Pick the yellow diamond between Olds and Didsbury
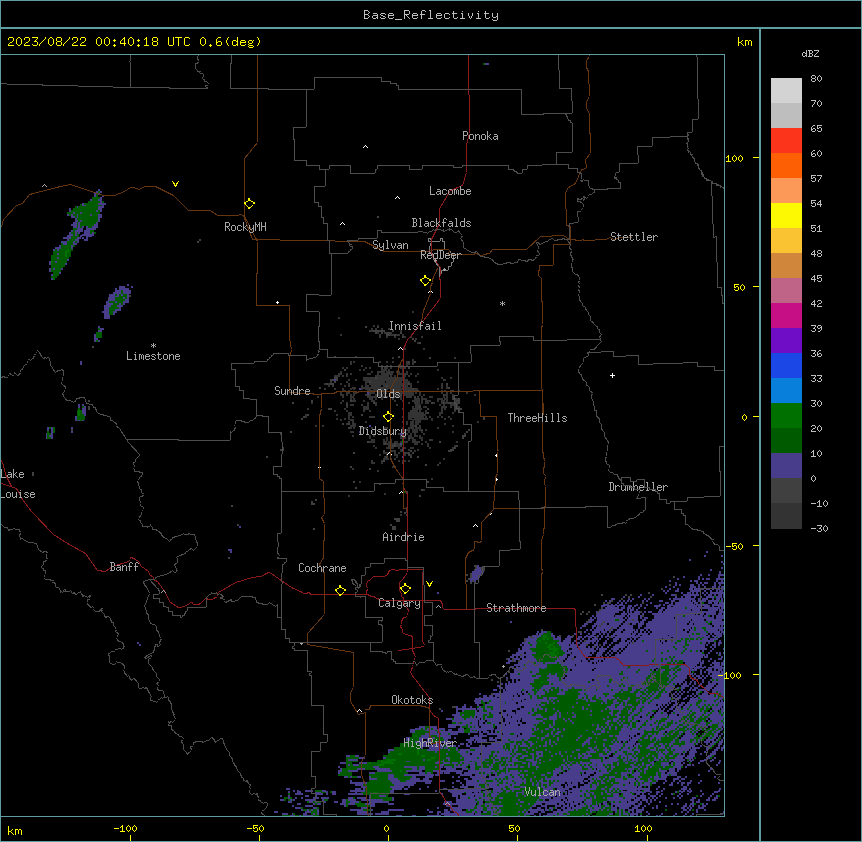This screenshot has height=842, width=862. pyautogui.click(x=388, y=417)
